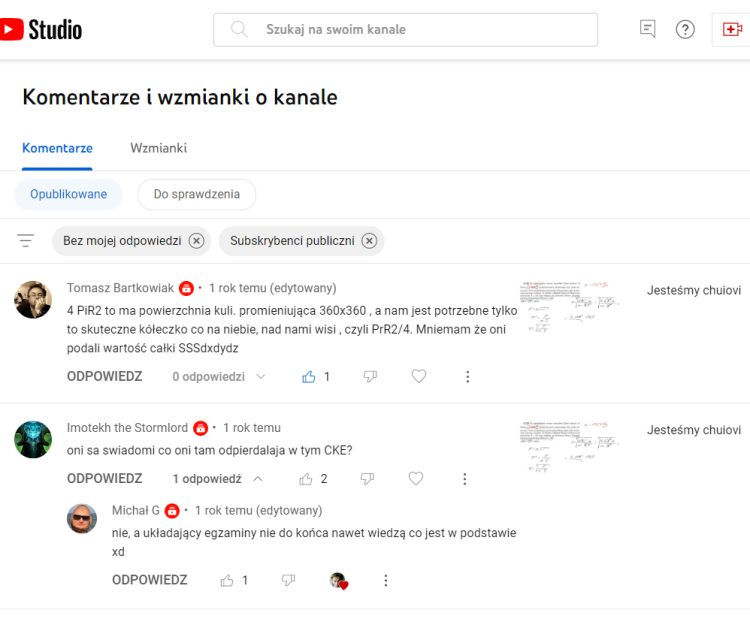
Task: Click the Create video plus icon
Action: coord(733,29)
